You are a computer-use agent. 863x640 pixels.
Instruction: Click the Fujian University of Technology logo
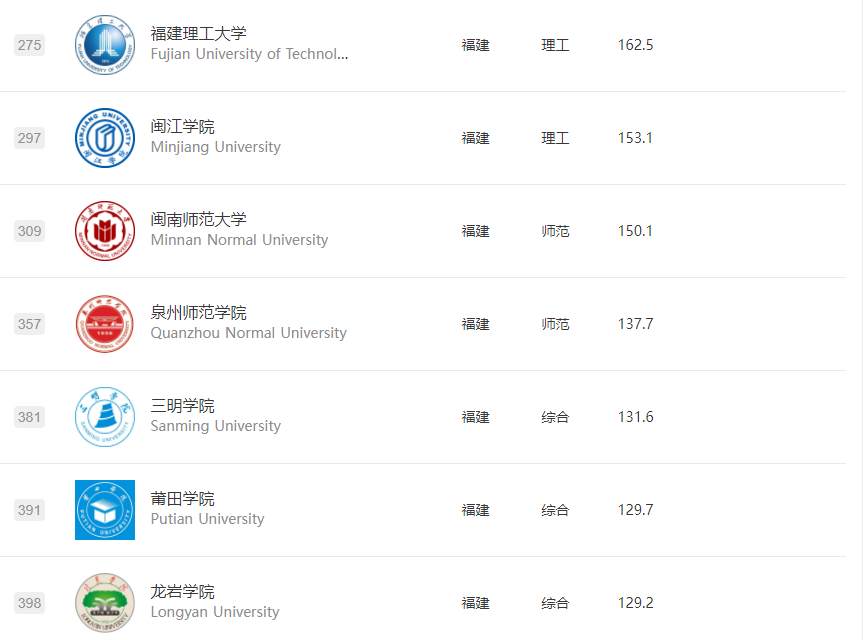point(105,45)
